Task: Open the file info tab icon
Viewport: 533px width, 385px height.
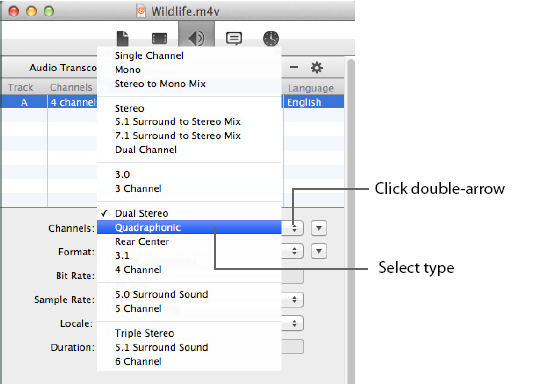Action: point(122,38)
